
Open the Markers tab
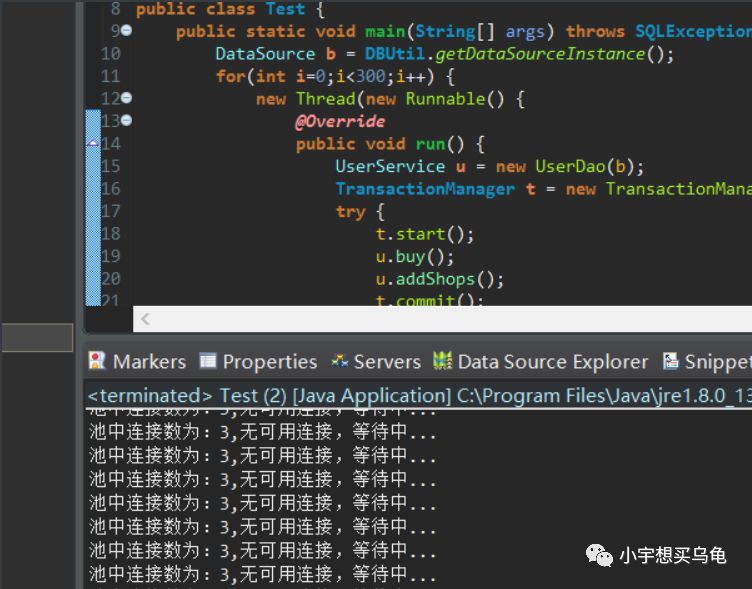coord(137,362)
